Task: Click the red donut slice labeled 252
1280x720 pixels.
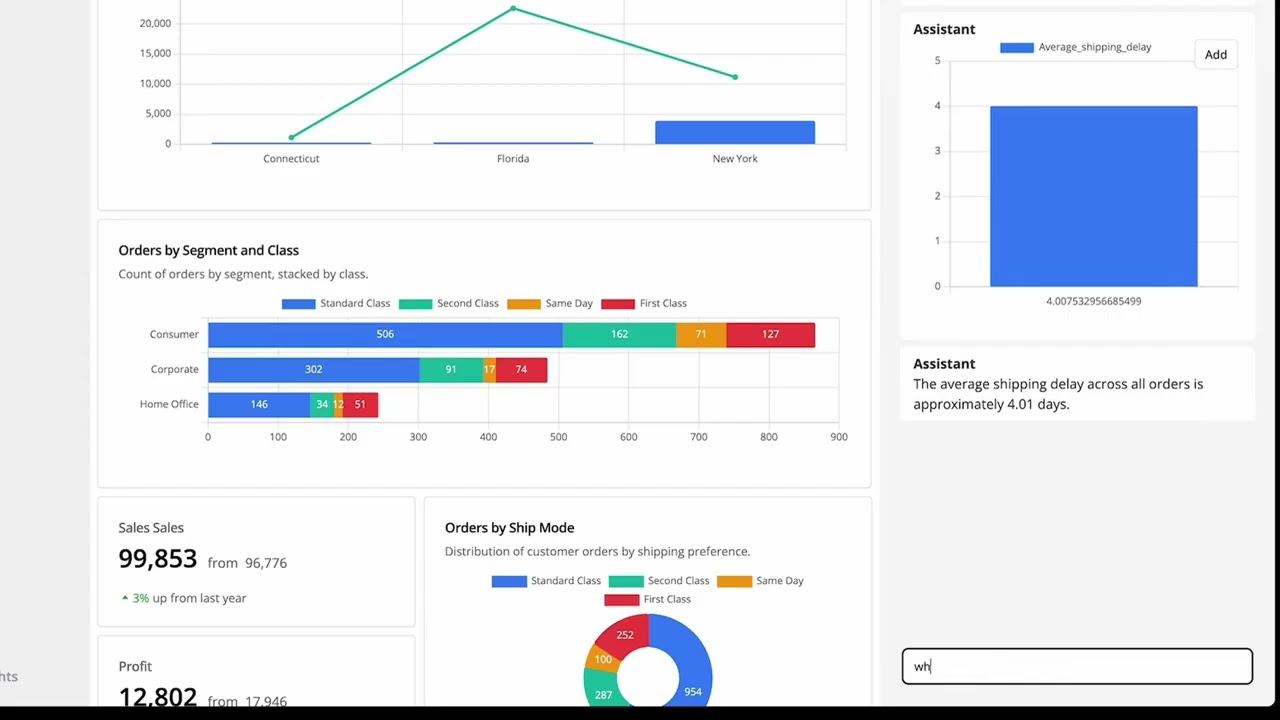Action: 624,635
